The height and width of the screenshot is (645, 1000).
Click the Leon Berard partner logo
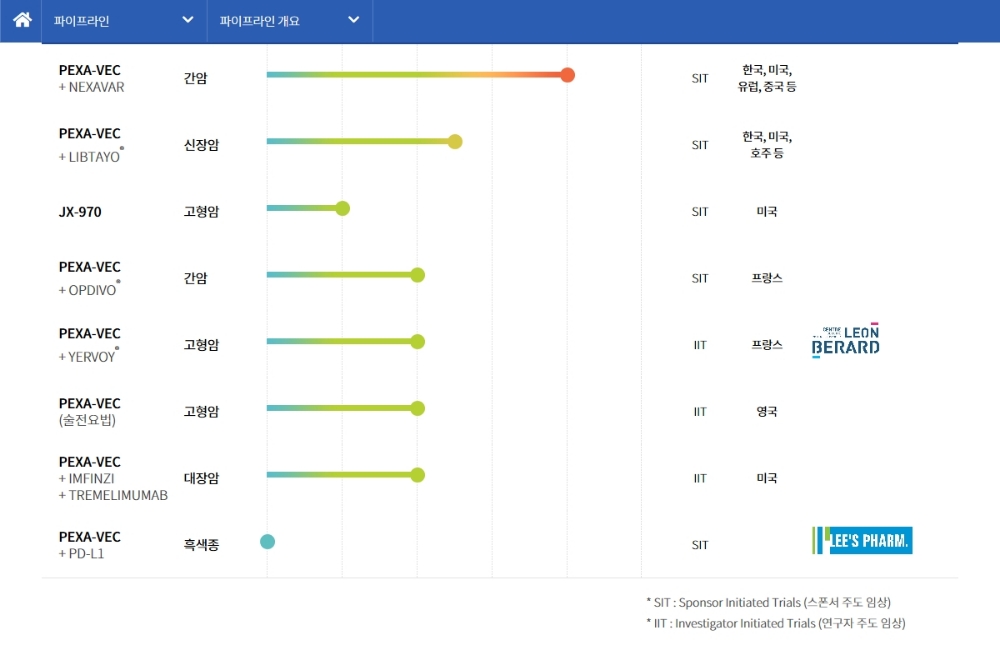coord(846,341)
